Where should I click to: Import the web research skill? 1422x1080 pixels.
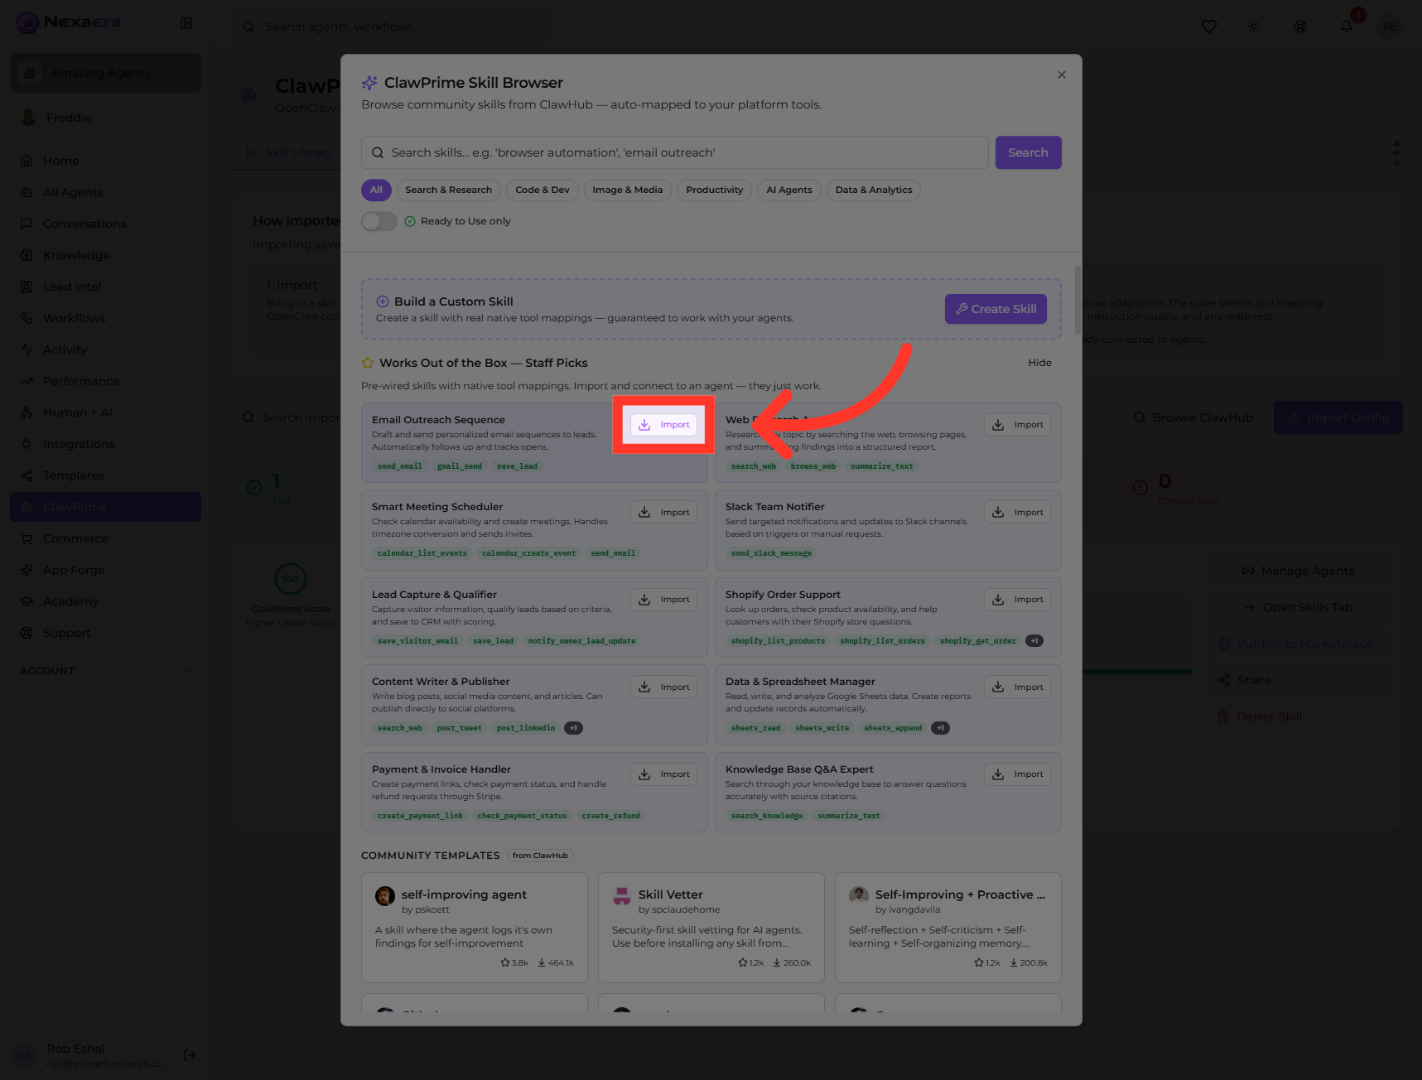1017,425
